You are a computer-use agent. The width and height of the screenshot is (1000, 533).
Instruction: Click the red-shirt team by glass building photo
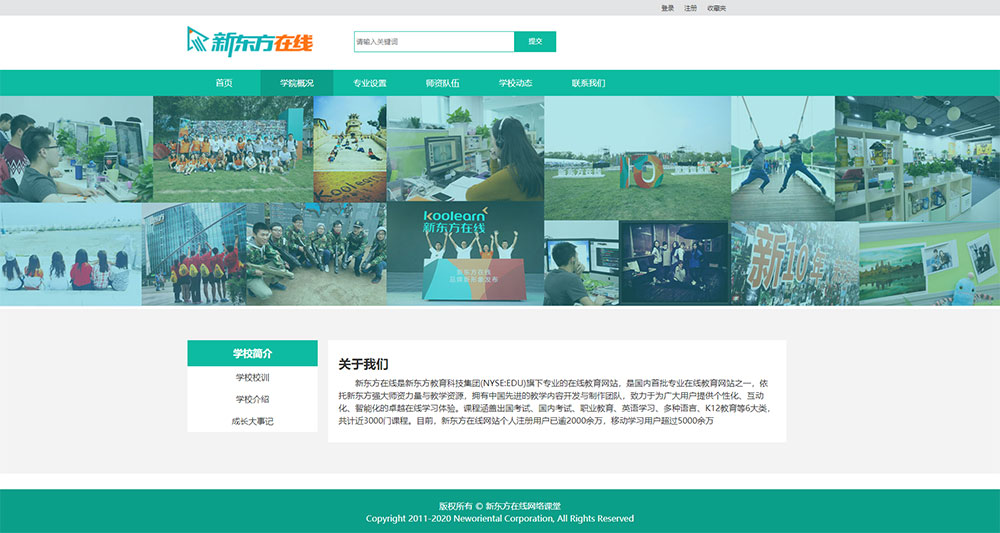(x=194, y=254)
